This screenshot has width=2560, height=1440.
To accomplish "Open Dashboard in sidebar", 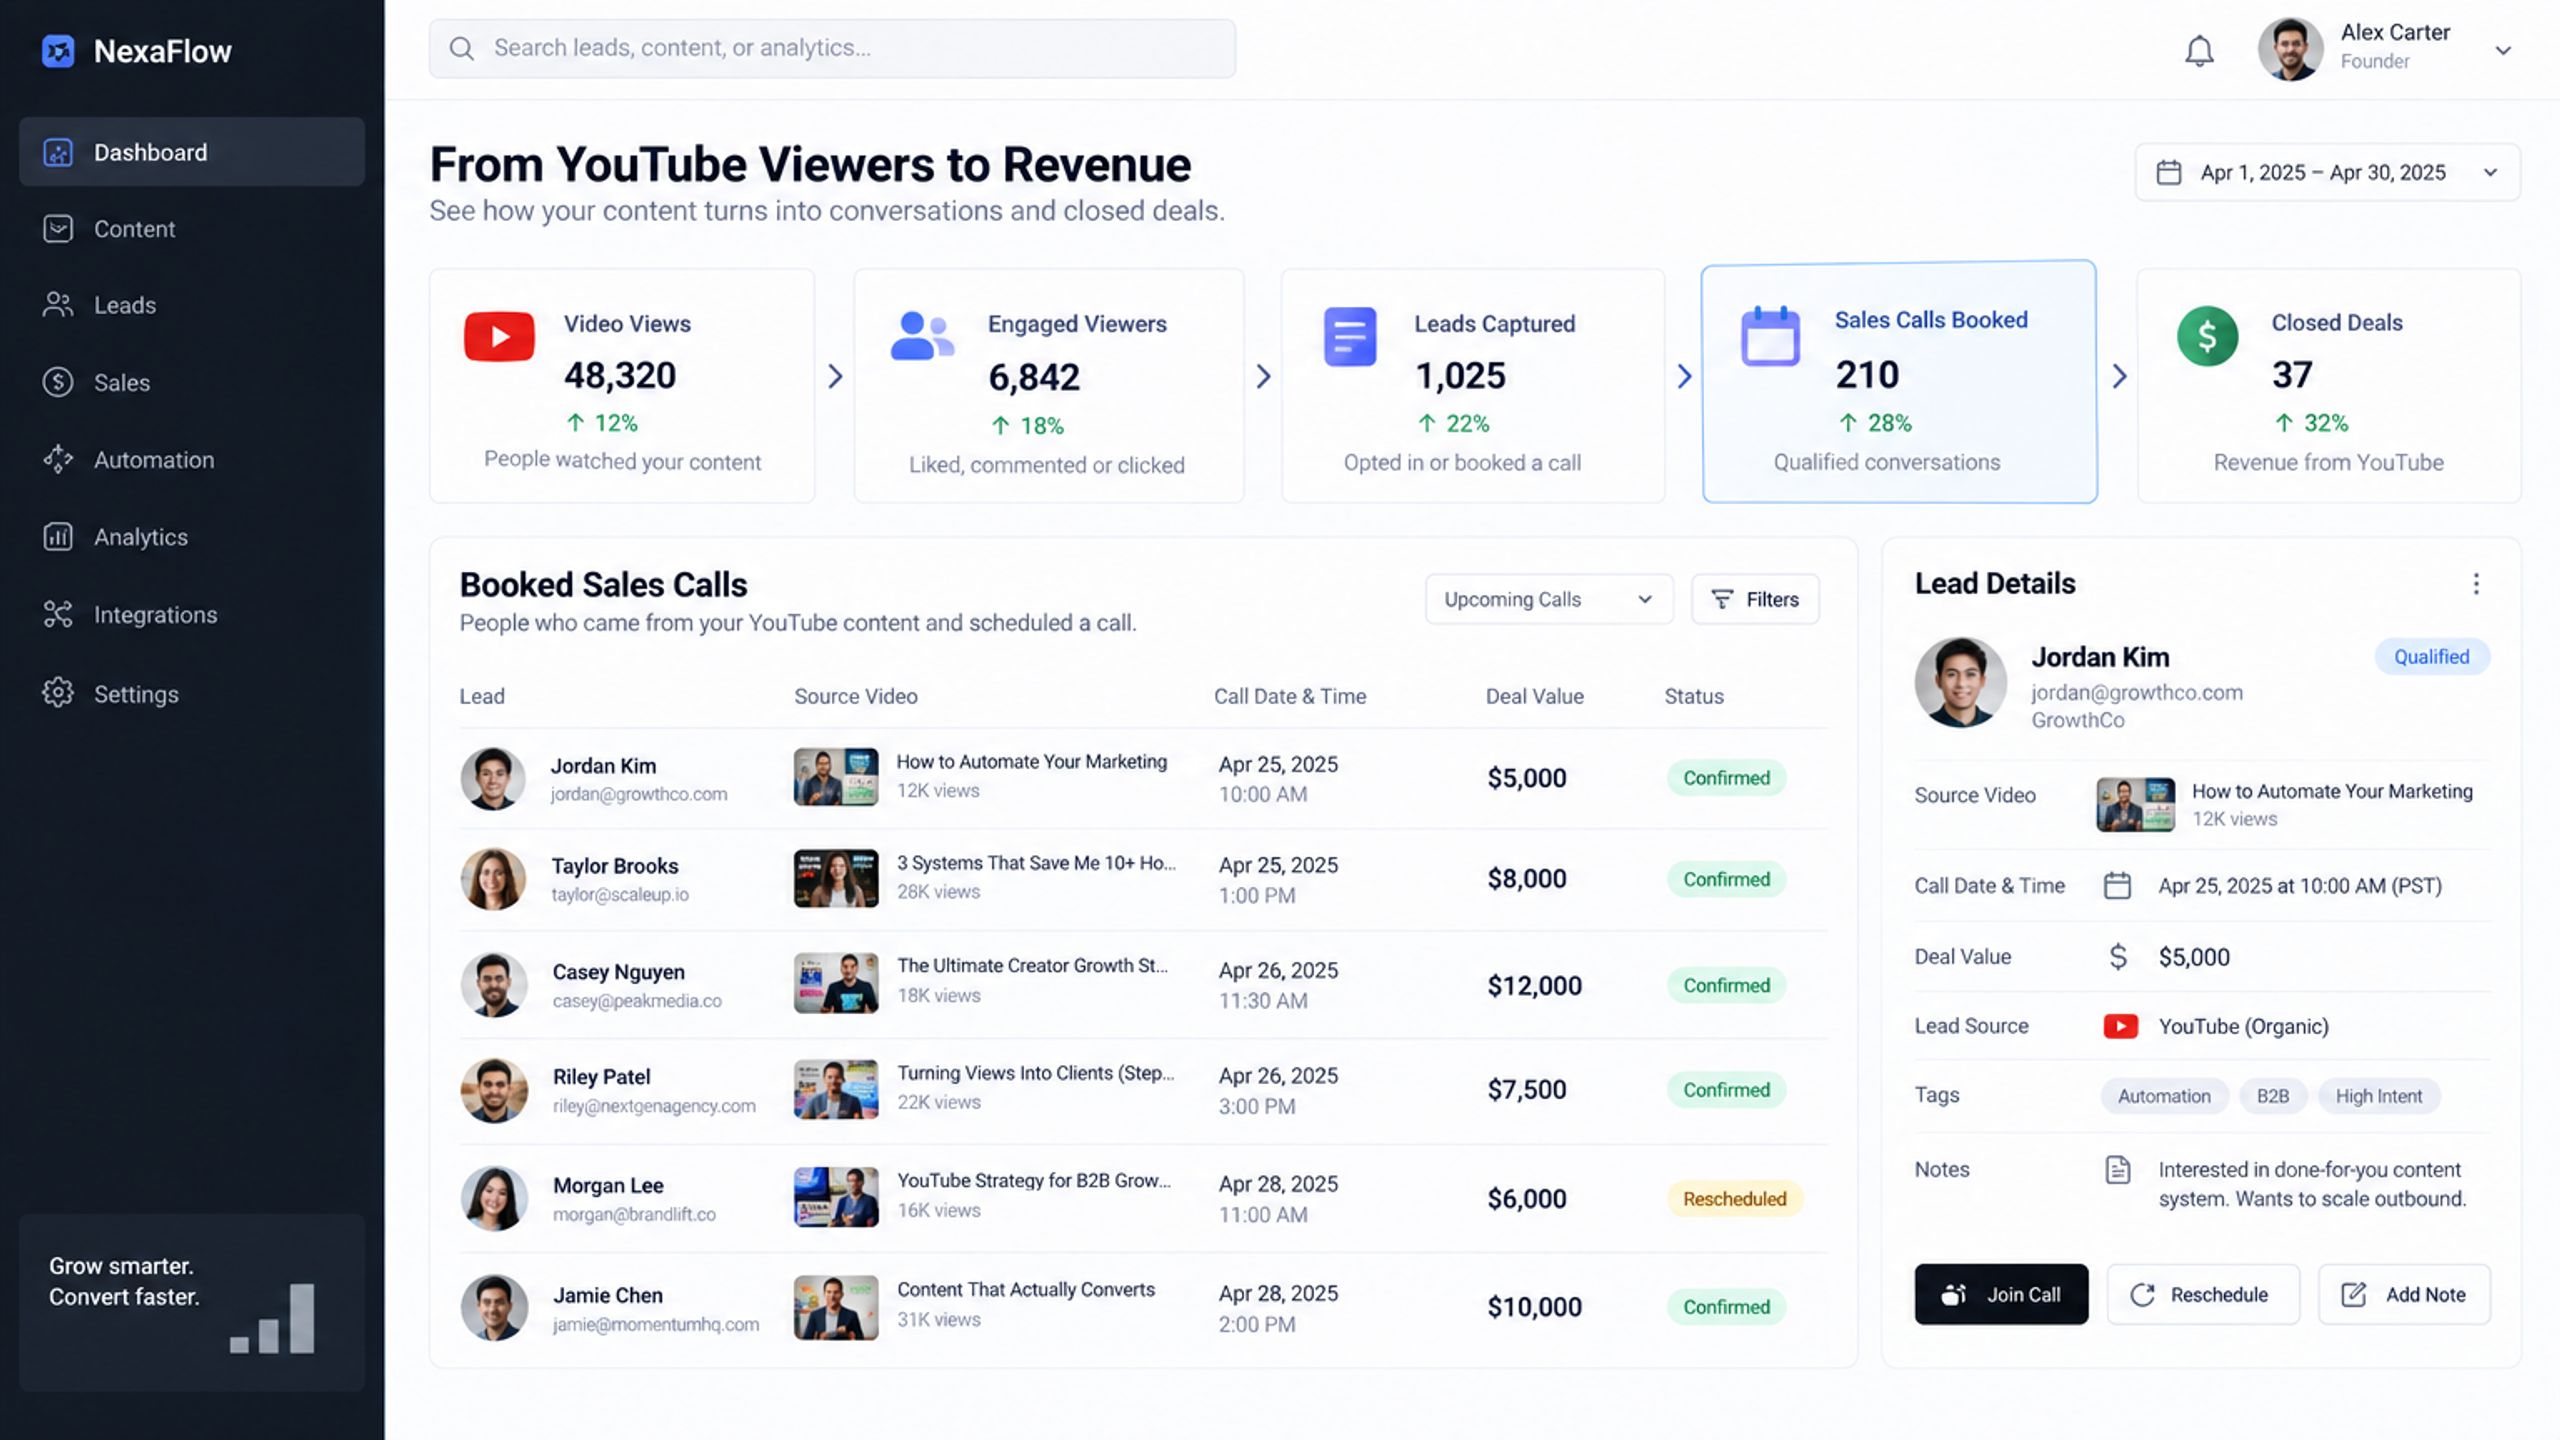I will pos(192,152).
